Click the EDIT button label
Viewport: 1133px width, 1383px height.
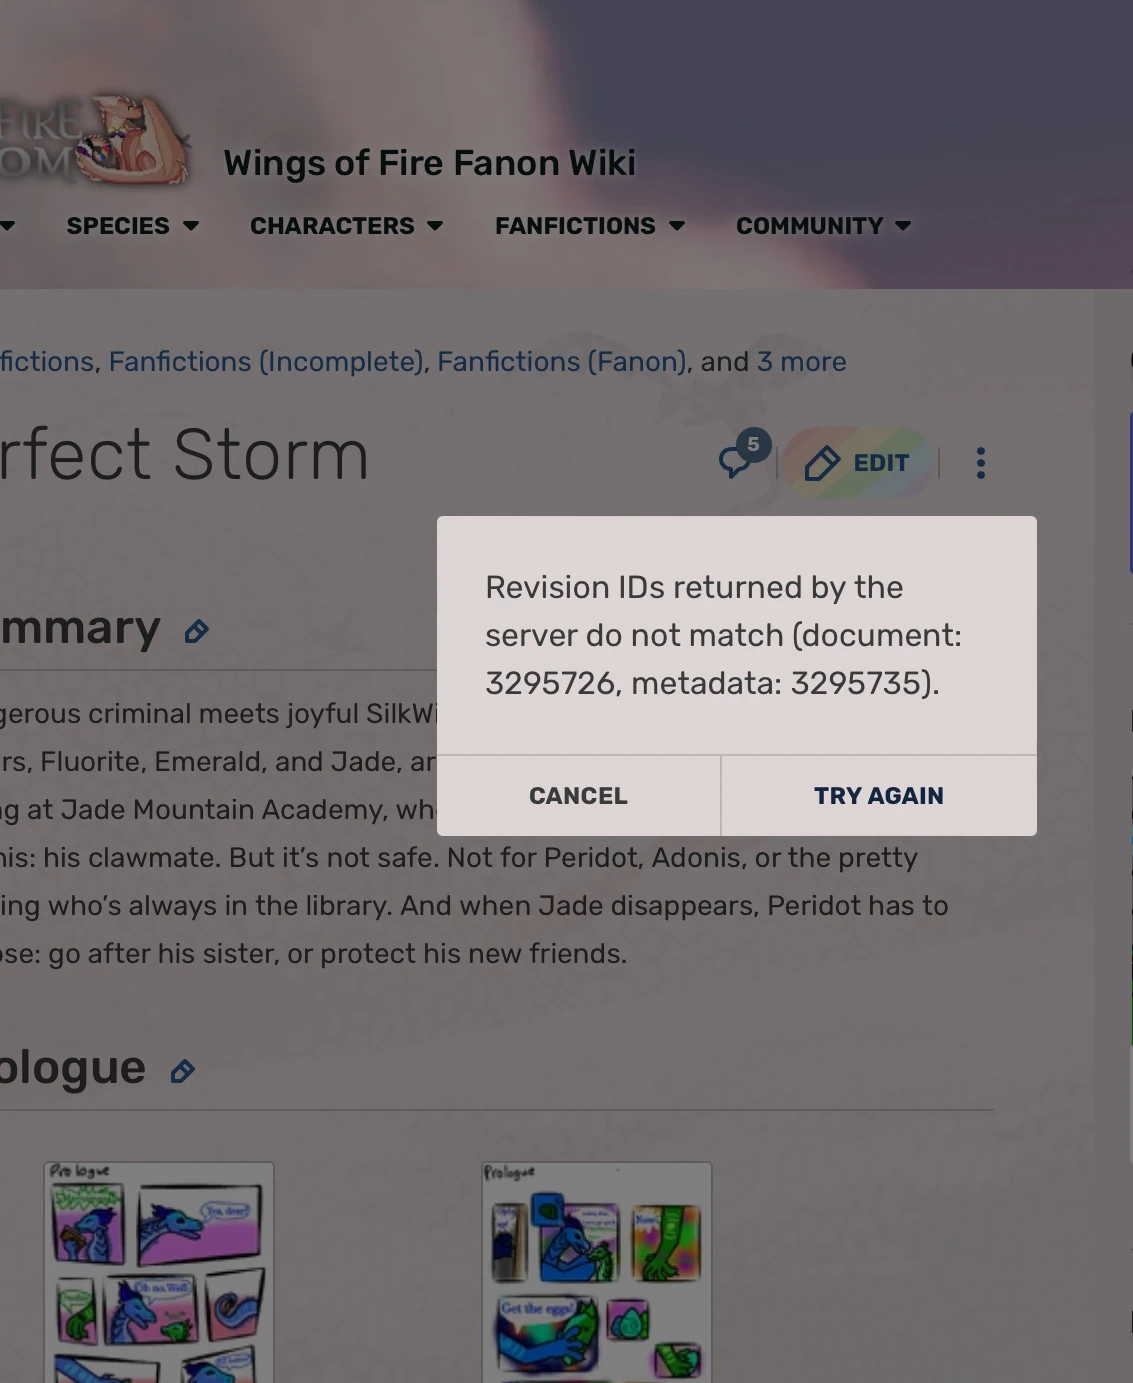coord(881,463)
